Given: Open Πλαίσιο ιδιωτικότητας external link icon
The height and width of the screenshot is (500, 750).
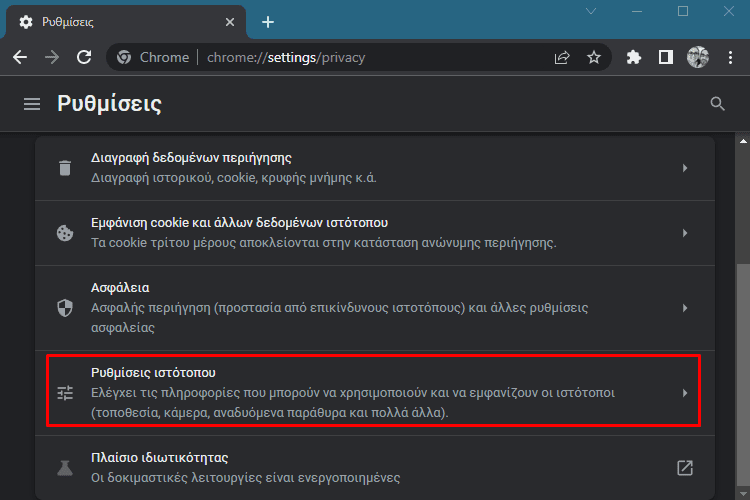Looking at the screenshot, I should pos(685,467).
